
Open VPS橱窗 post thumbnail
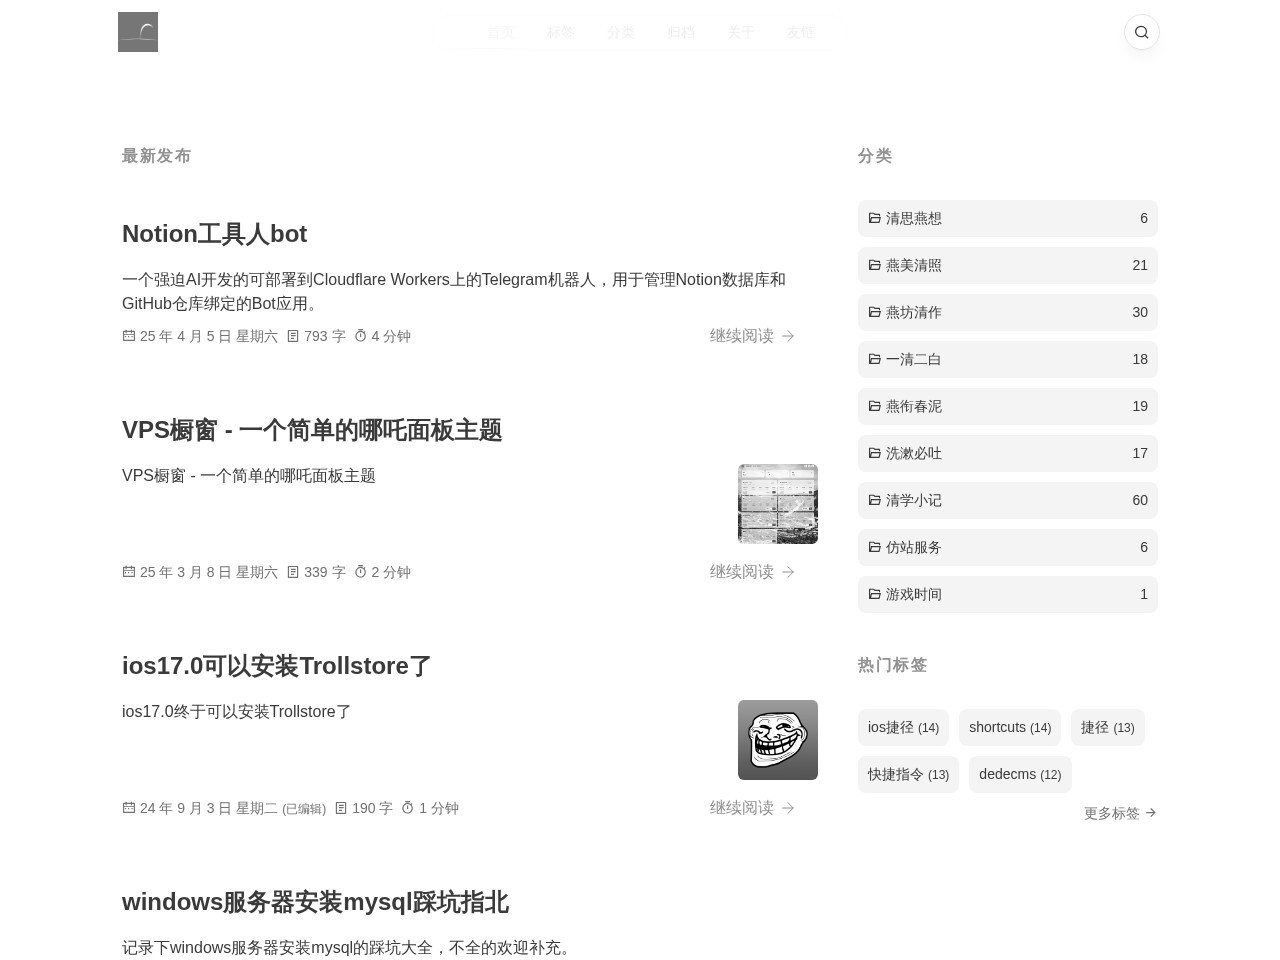(x=778, y=504)
